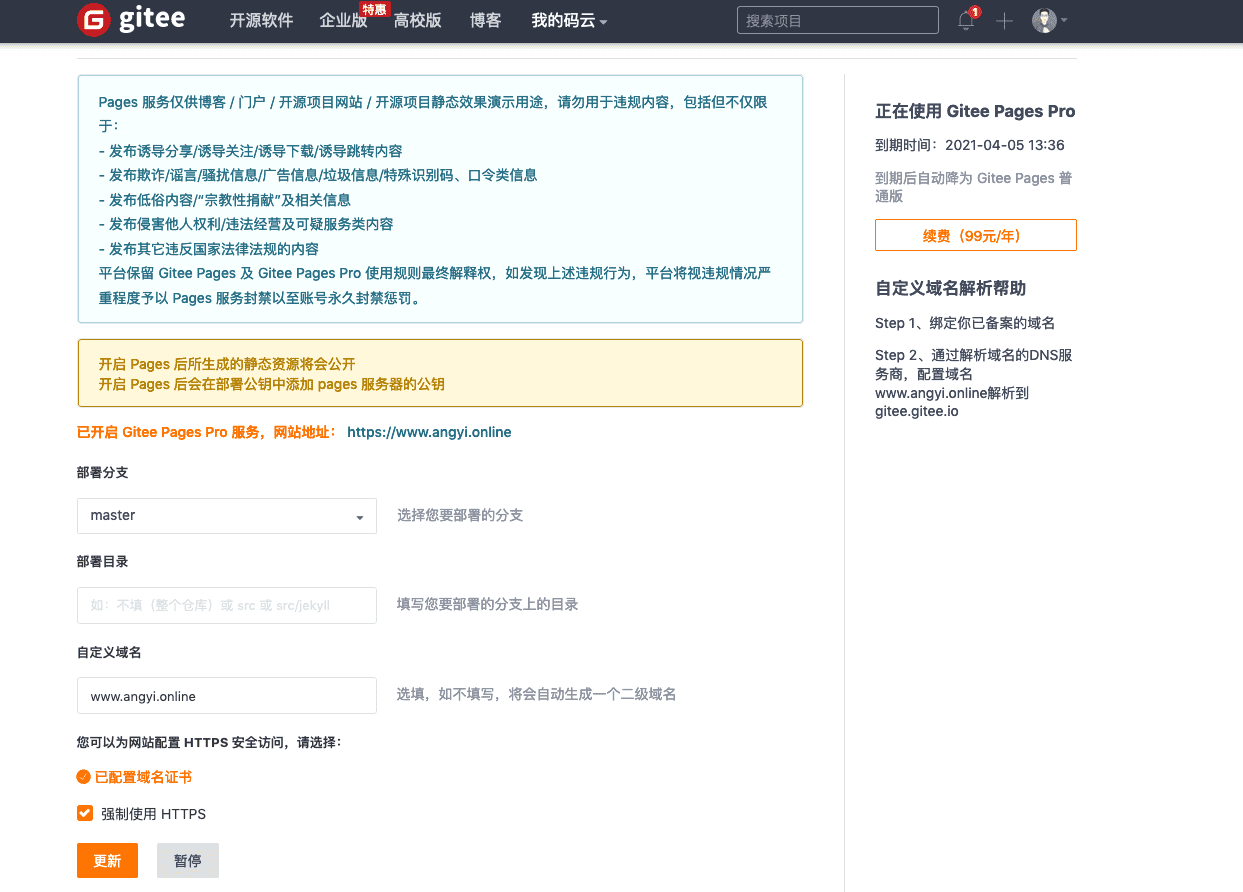Open the https://www.angyi.online link
Screen dimensions: 1243x892
pyautogui.click(x=429, y=432)
